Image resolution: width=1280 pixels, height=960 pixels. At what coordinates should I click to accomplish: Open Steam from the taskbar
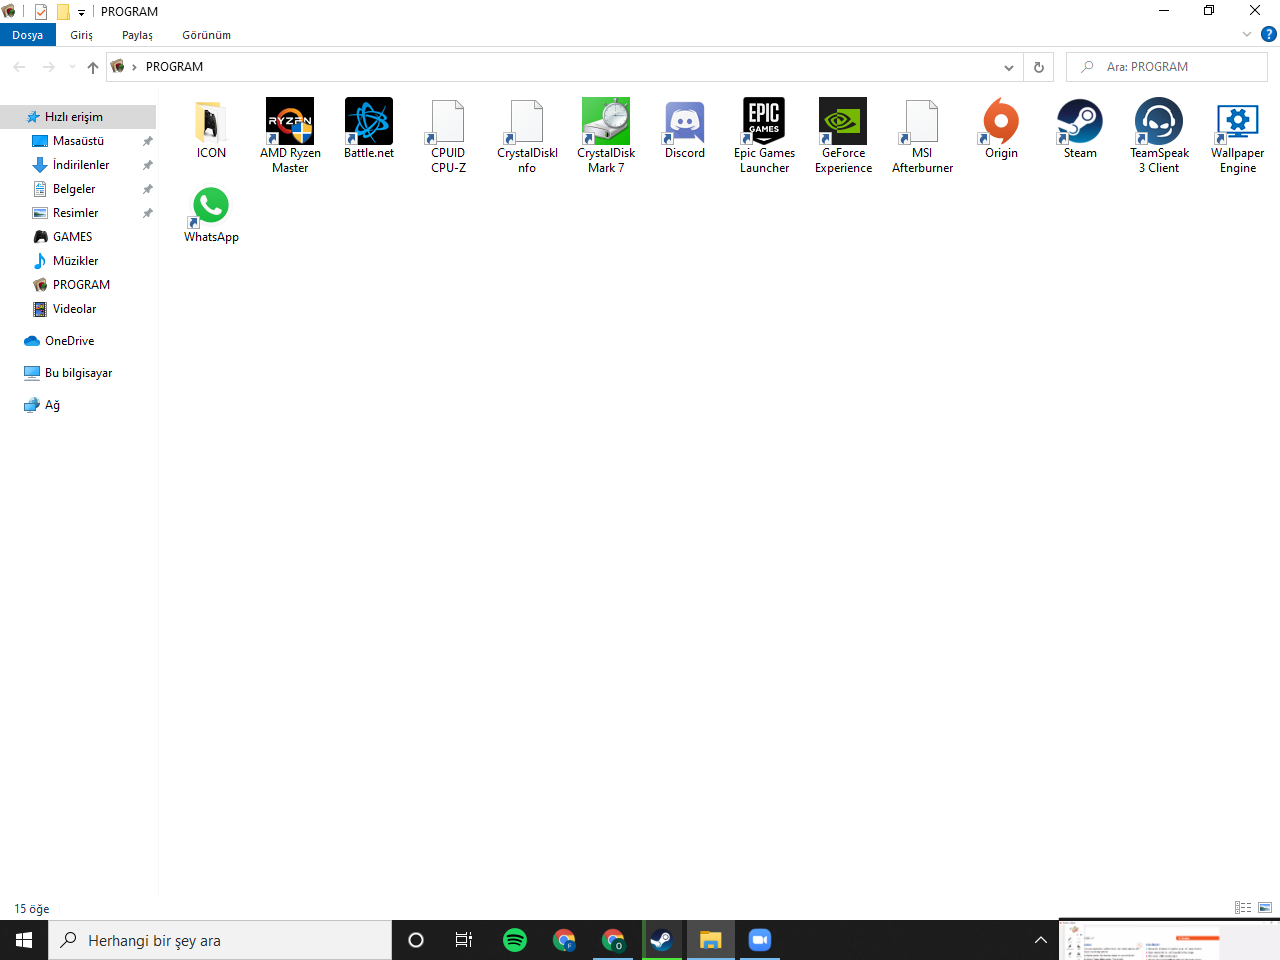click(662, 940)
